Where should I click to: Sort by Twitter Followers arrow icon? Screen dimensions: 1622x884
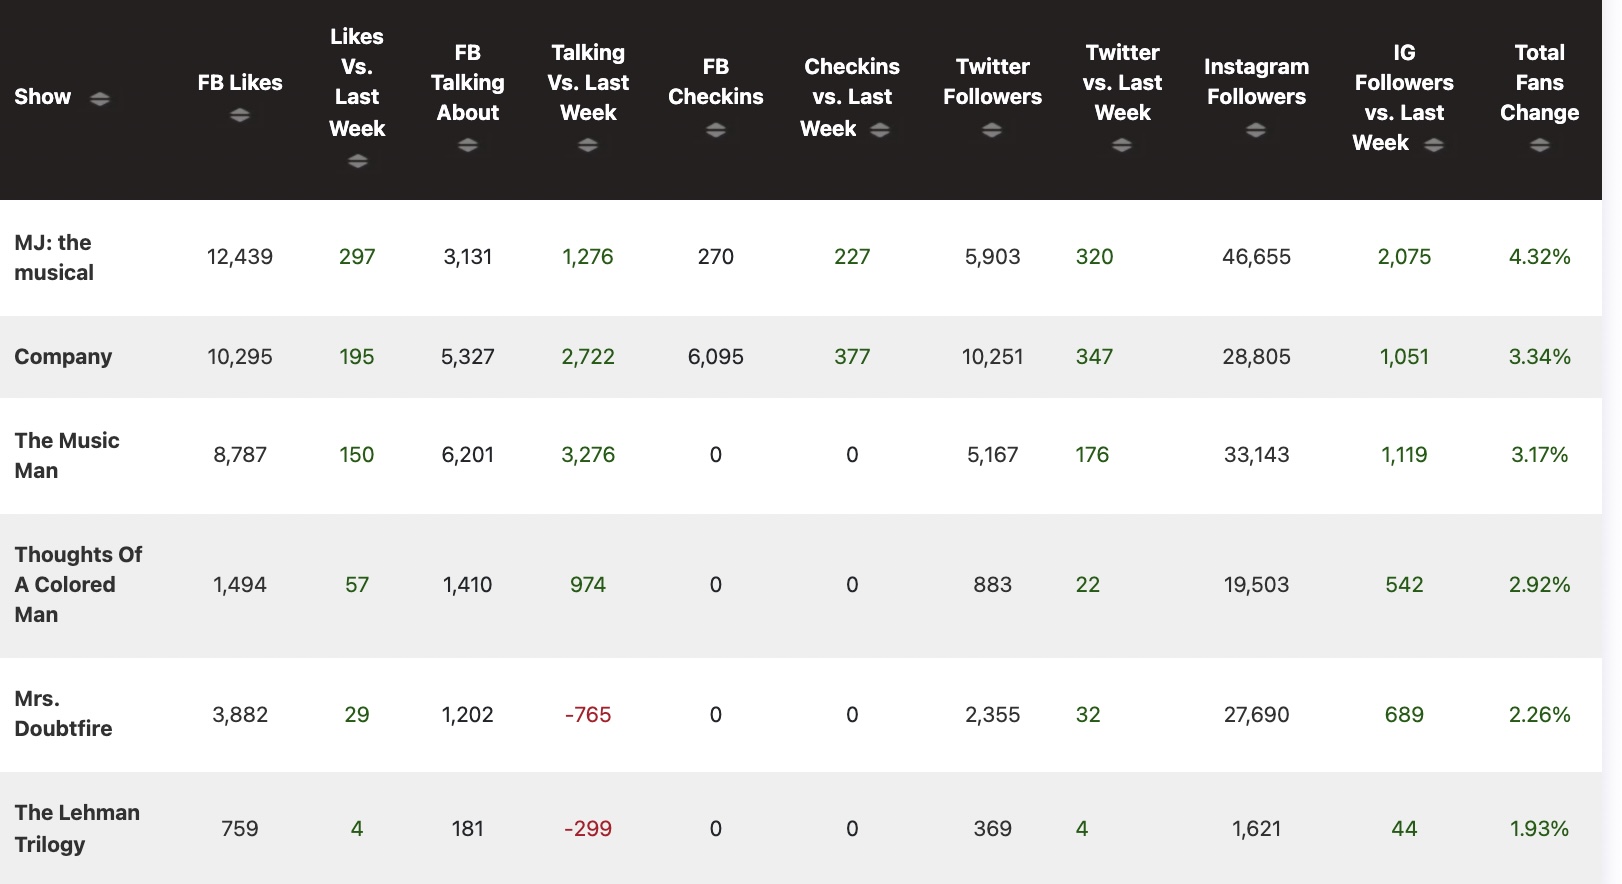(992, 130)
